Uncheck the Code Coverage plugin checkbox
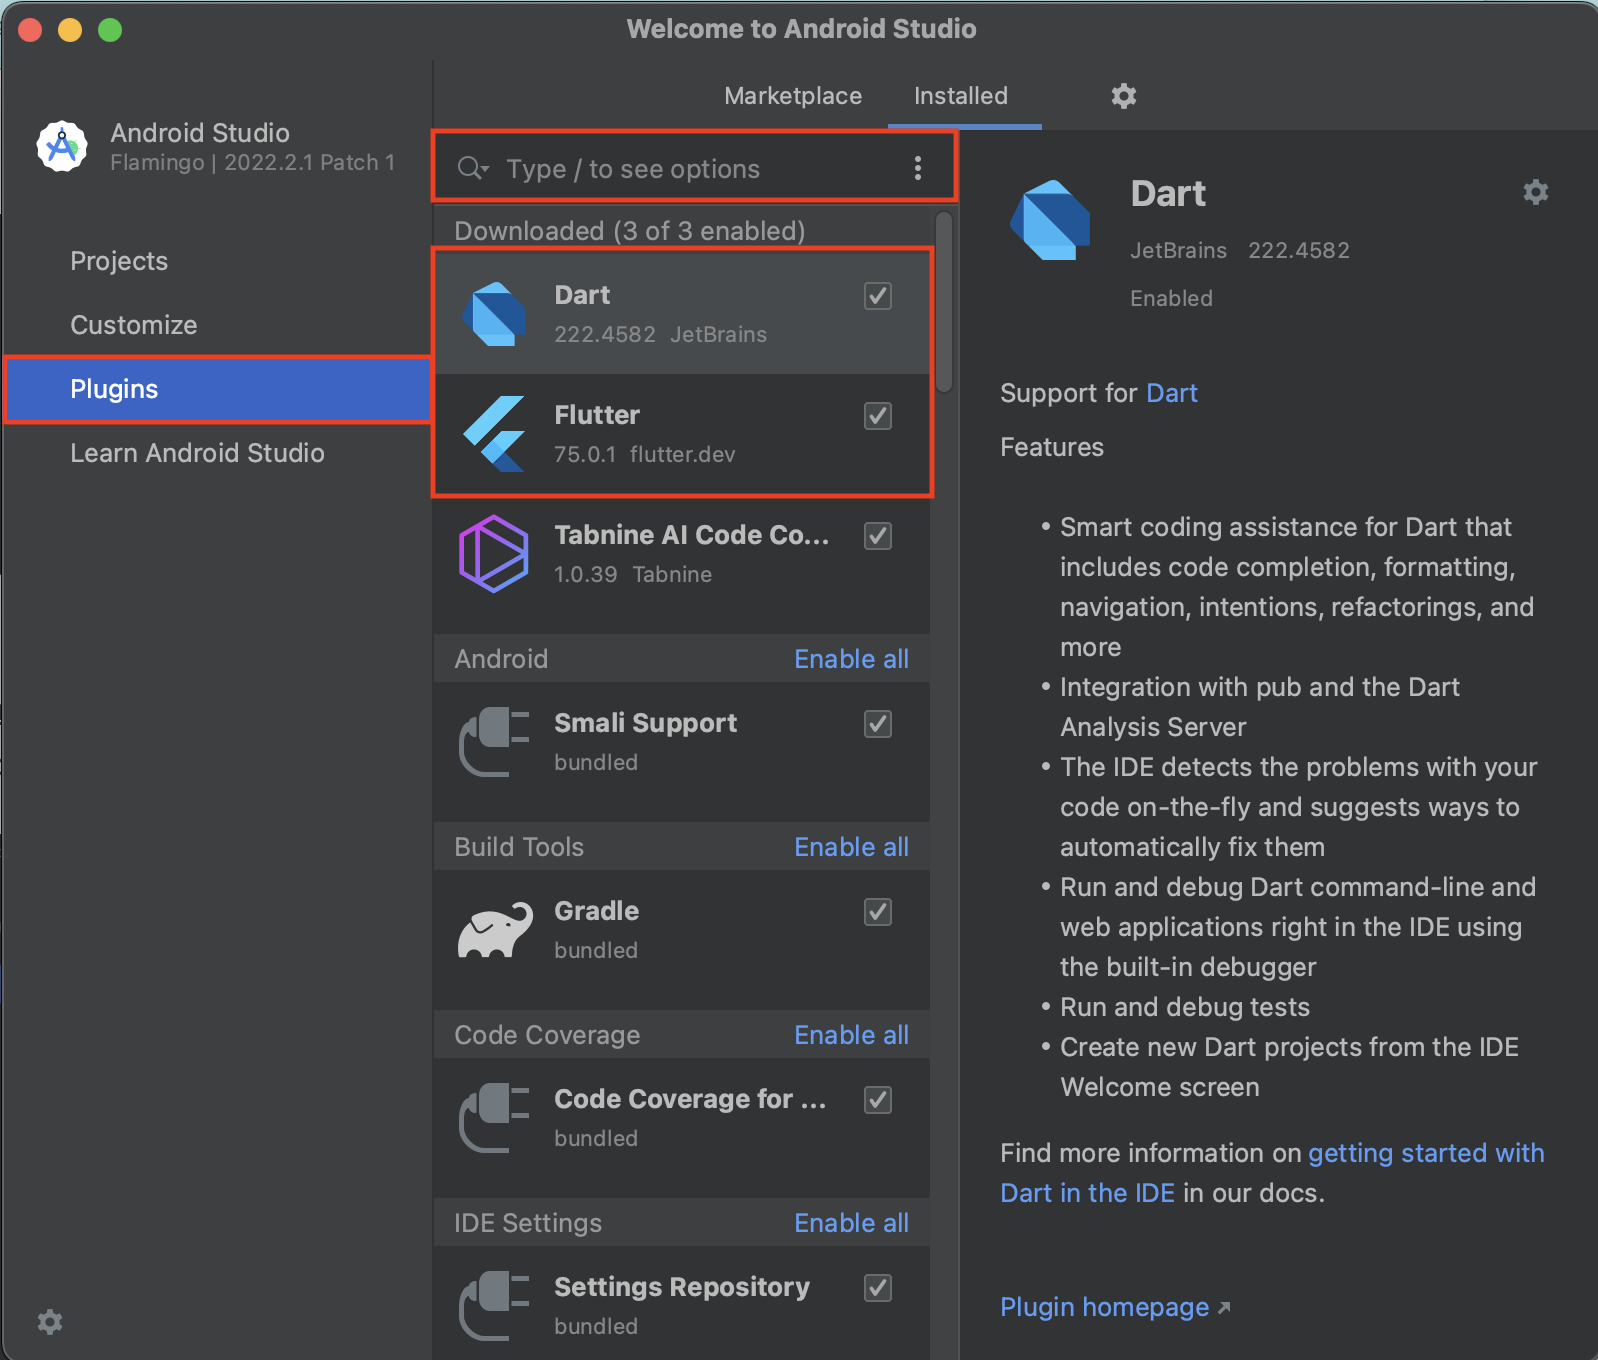Screen dimensions: 1598x1360 878,1100
